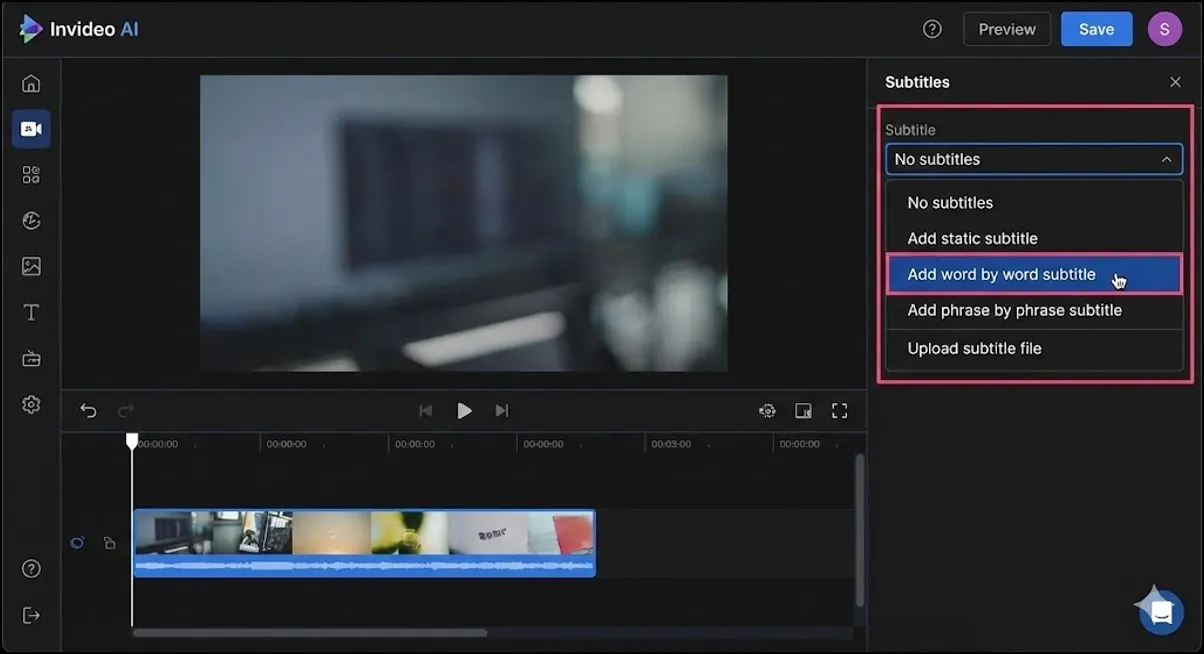
Task: Open sidebar Settings
Action: pyautogui.click(x=30, y=404)
